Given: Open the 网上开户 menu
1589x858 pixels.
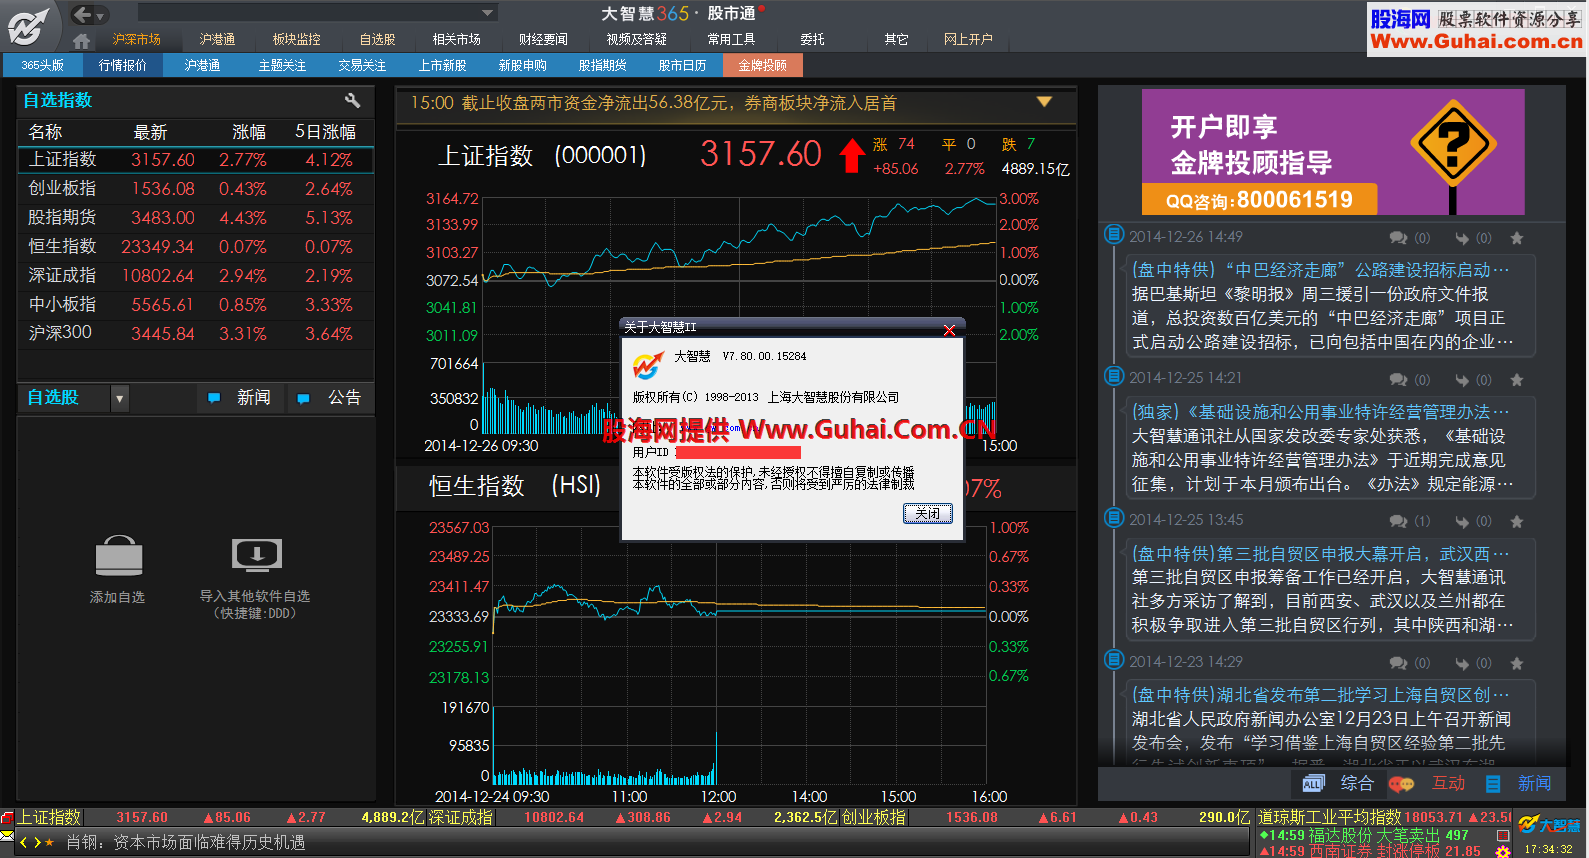Looking at the screenshot, I should pyautogui.click(x=968, y=39).
